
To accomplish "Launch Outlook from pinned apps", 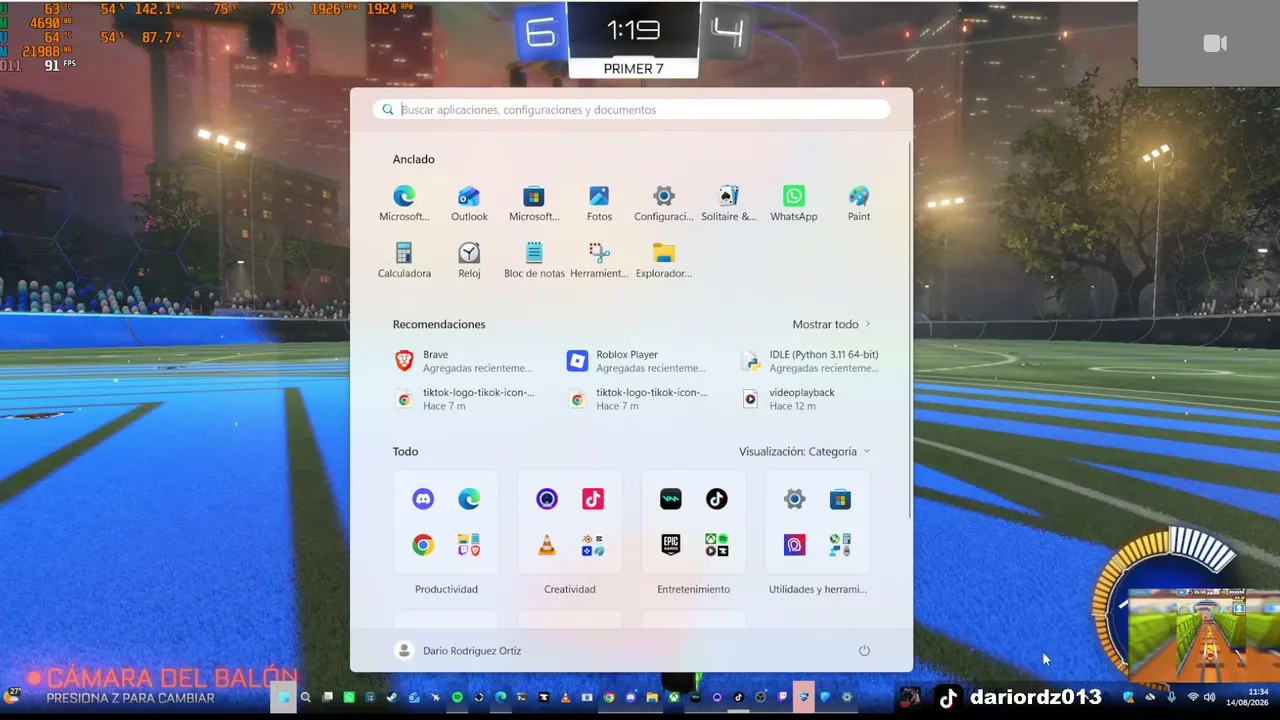I will click(469, 203).
